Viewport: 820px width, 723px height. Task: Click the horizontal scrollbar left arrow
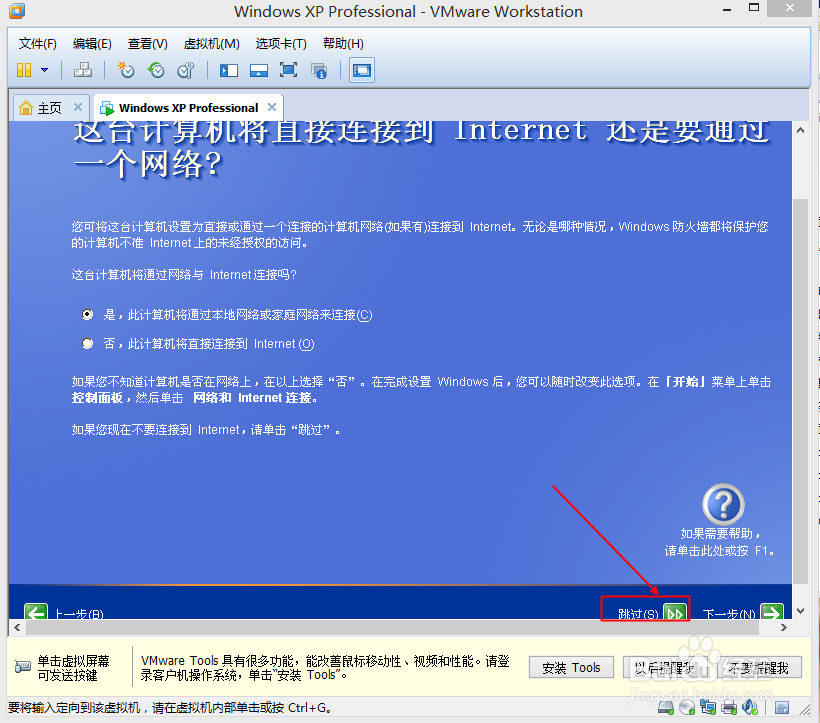tap(17, 627)
